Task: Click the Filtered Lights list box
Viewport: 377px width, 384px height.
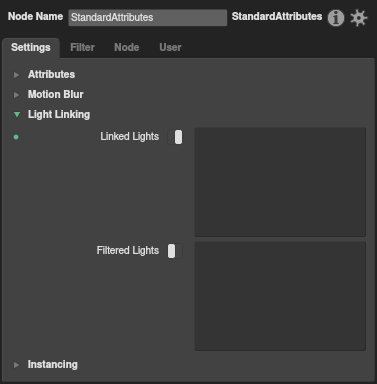Action: [x=280, y=296]
